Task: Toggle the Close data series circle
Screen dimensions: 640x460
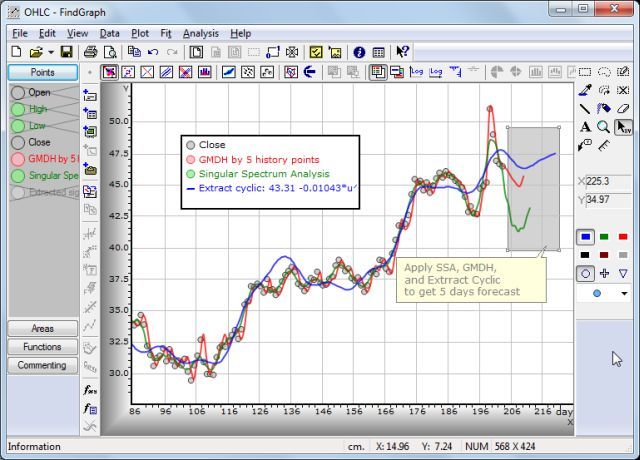Action: pyautogui.click(x=18, y=142)
